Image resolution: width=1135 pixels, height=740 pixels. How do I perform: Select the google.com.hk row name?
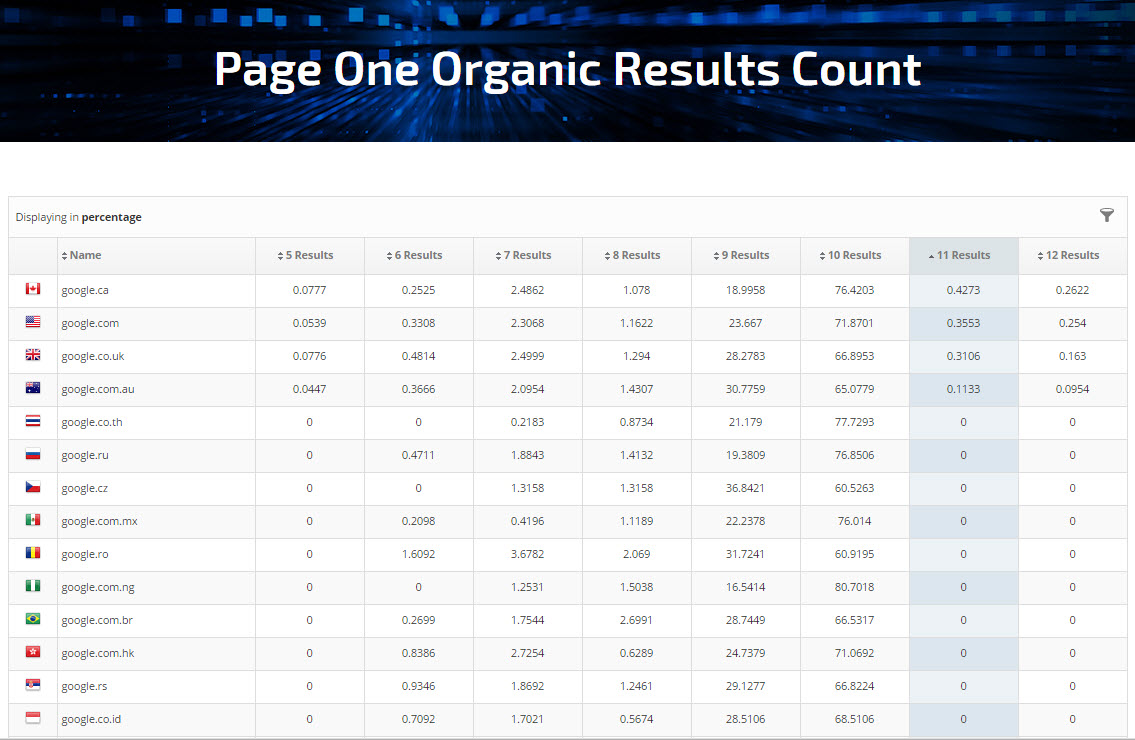[98, 653]
